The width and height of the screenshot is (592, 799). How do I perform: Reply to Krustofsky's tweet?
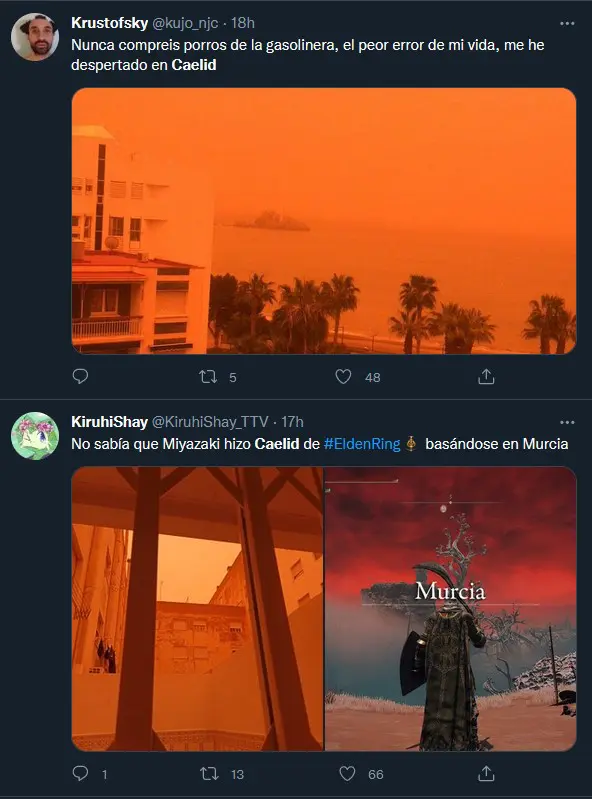[80, 377]
